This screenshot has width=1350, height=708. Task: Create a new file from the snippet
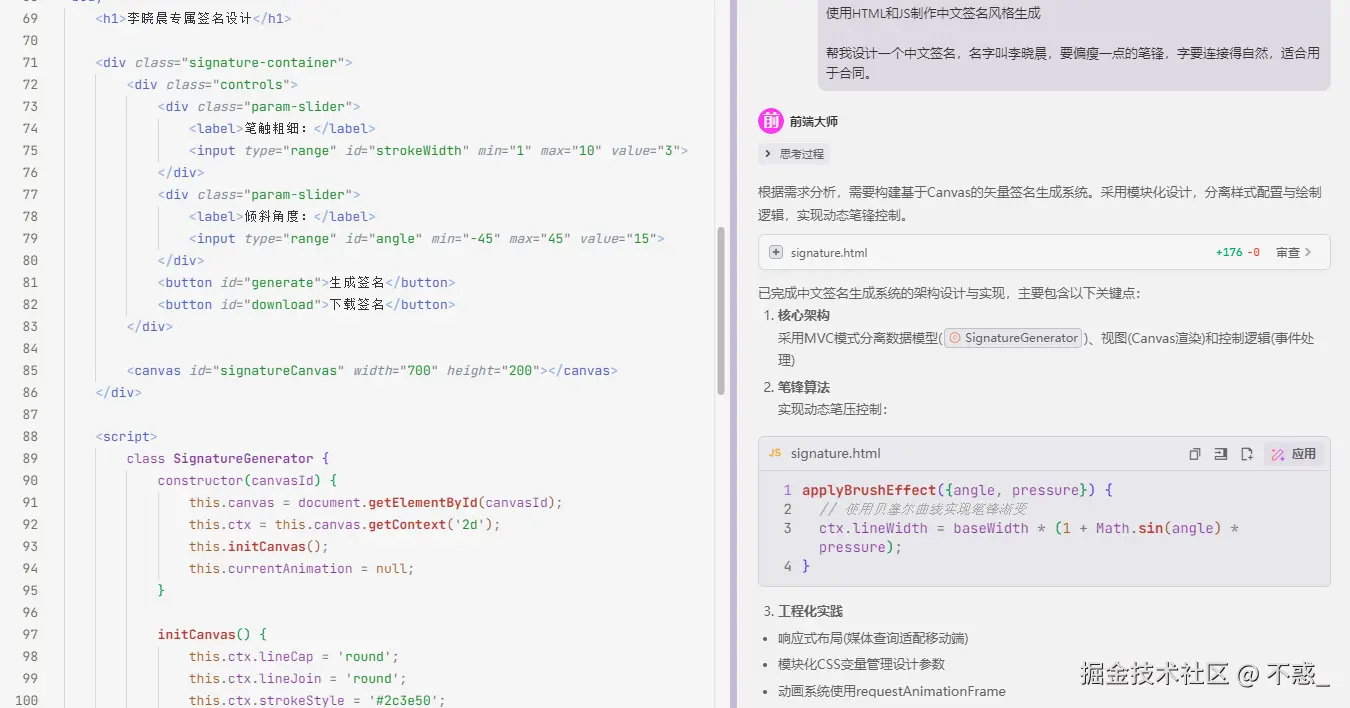(1246, 454)
